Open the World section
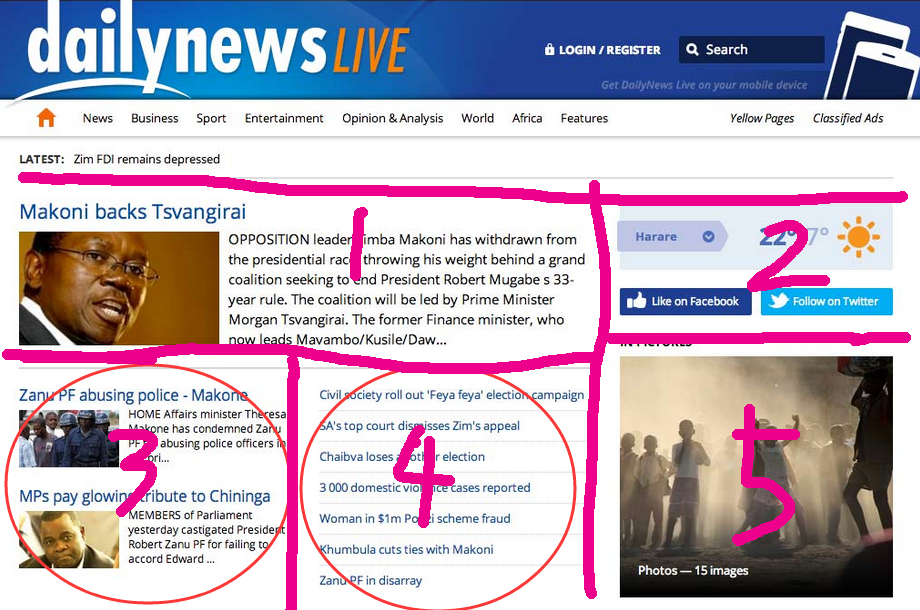This screenshot has height=610, width=920. [478, 118]
